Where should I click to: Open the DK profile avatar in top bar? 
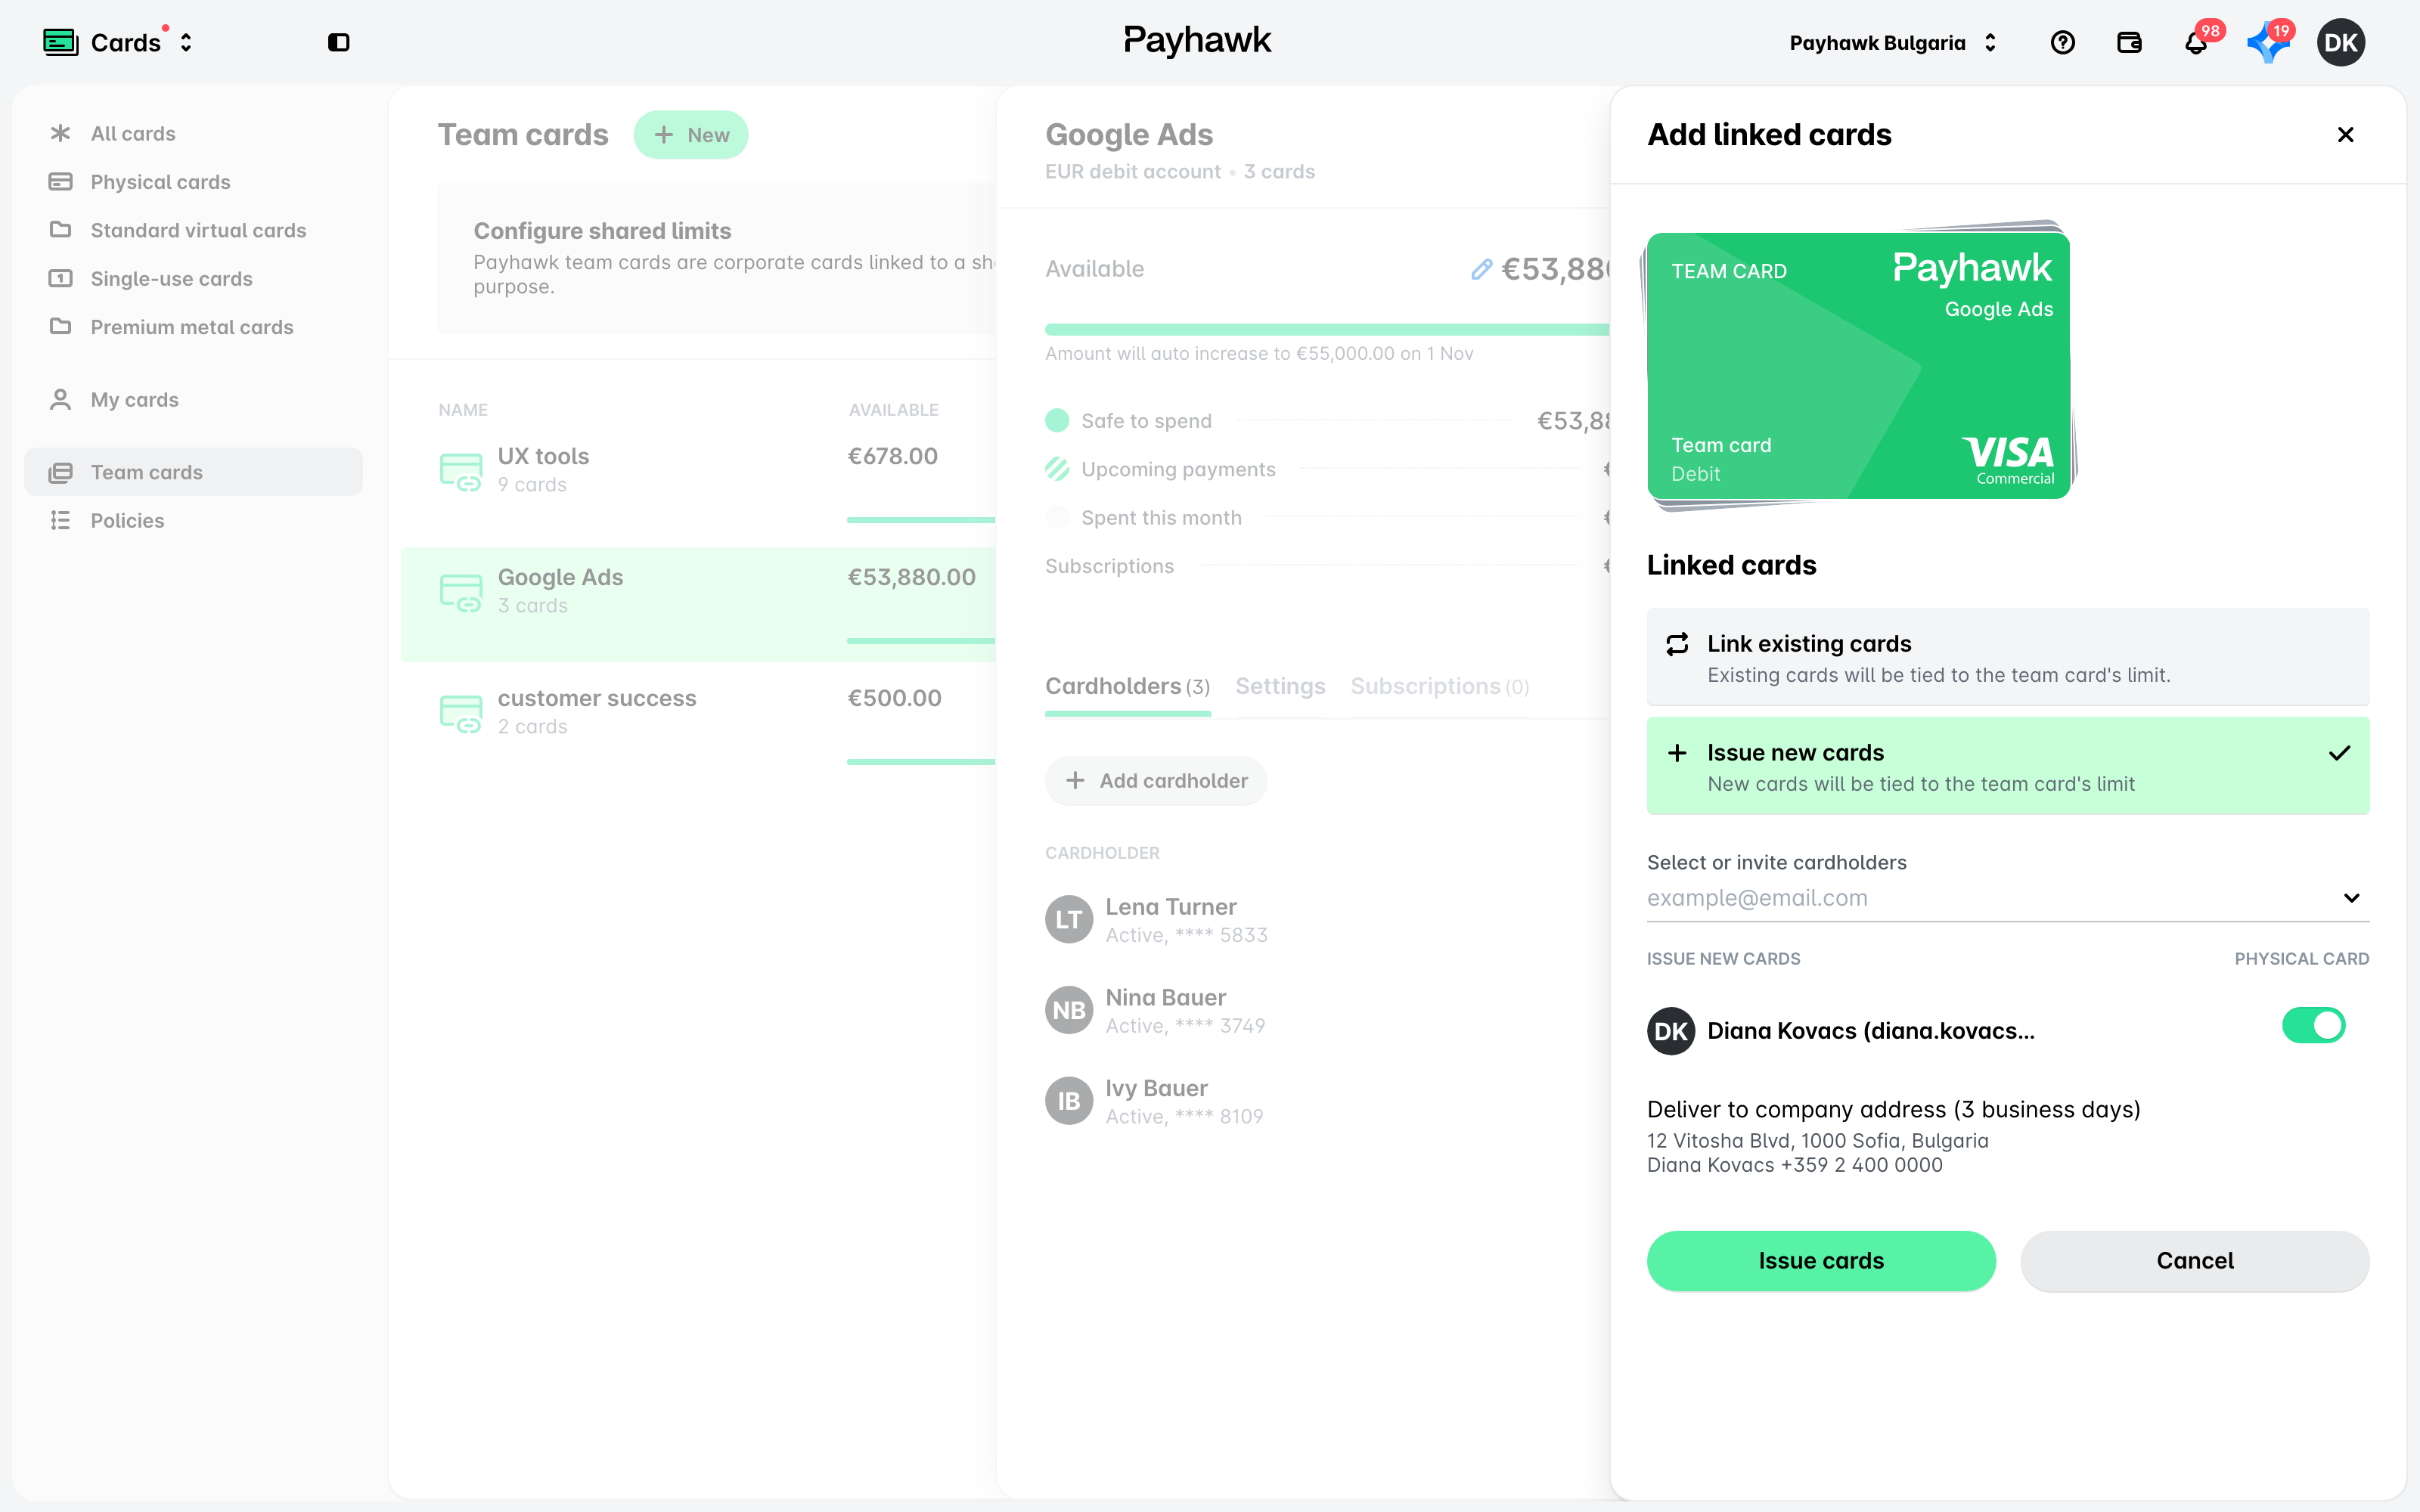pyautogui.click(x=2341, y=42)
